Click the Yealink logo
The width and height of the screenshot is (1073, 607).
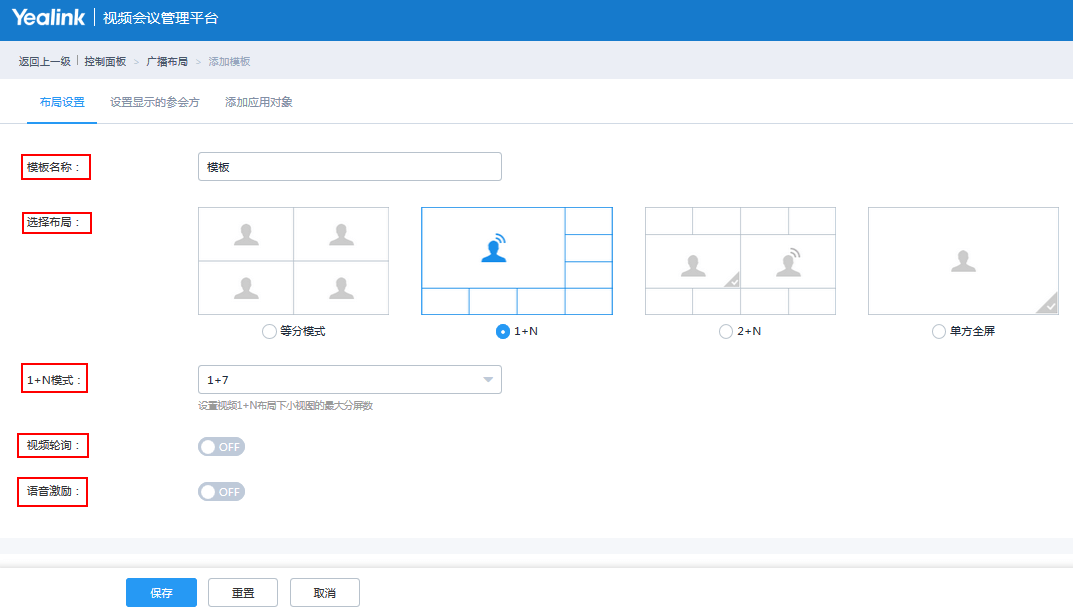[48, 17]
